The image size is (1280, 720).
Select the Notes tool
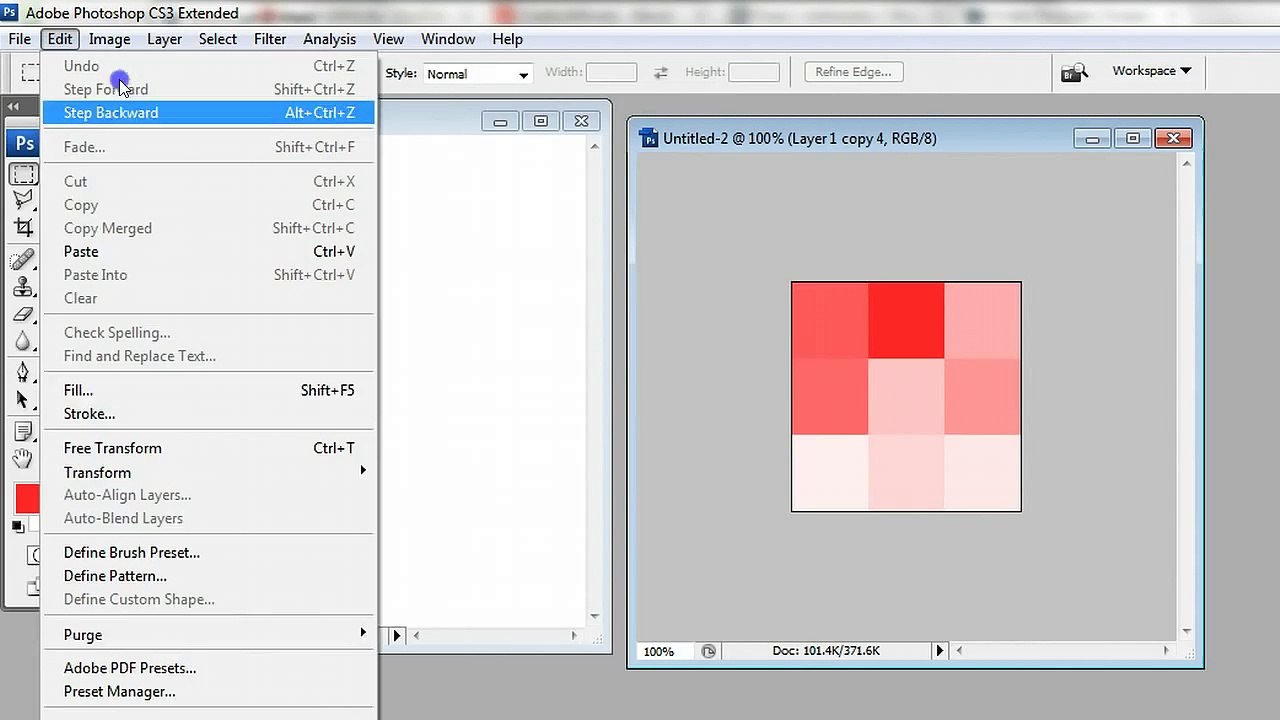[23, 432]
